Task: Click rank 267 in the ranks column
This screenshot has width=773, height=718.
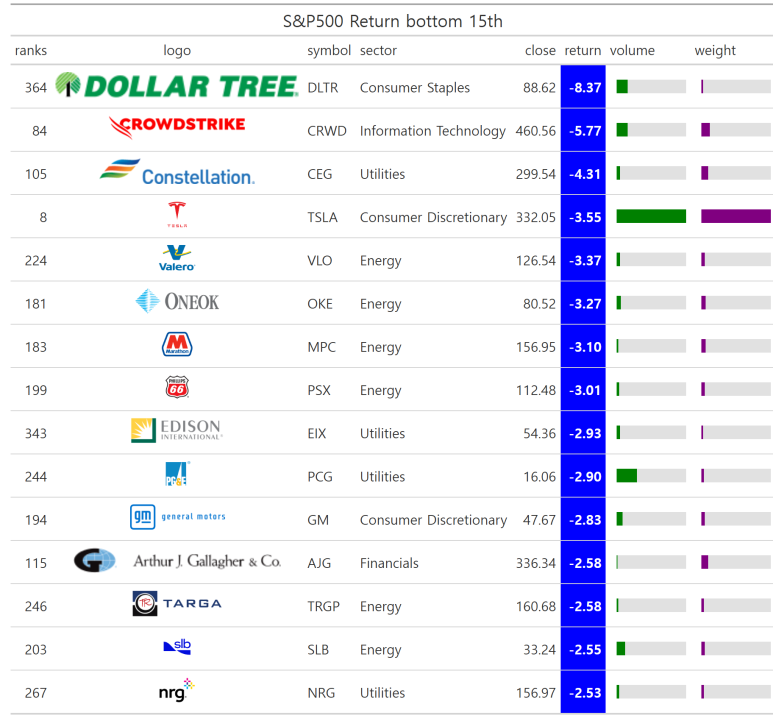Action: click(35, 693)
